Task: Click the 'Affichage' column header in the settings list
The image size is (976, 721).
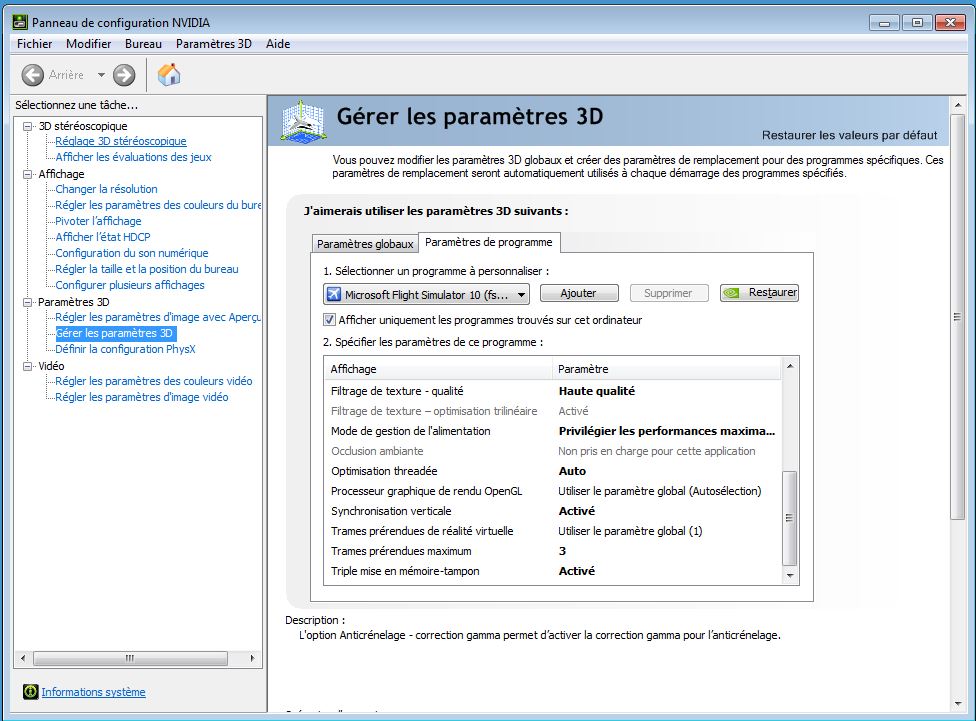Action: click(x=438, y=369)
